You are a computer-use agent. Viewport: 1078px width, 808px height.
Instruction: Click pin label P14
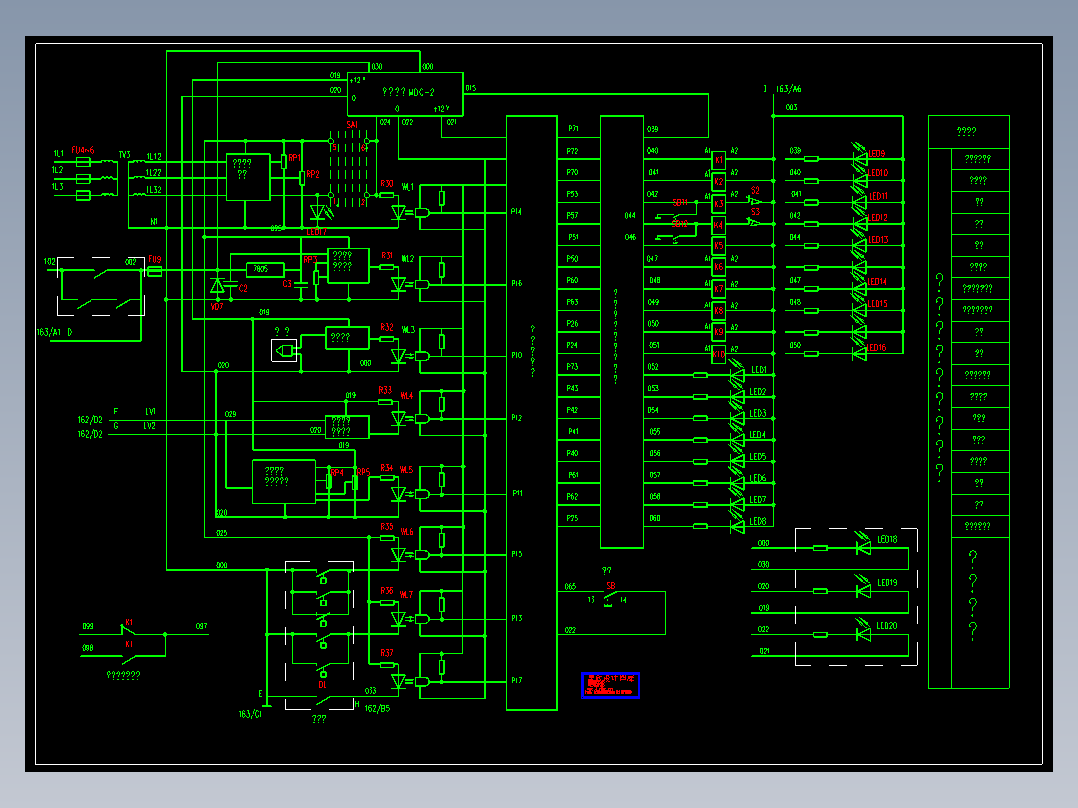pyautogui.click(x=516, y=212)
